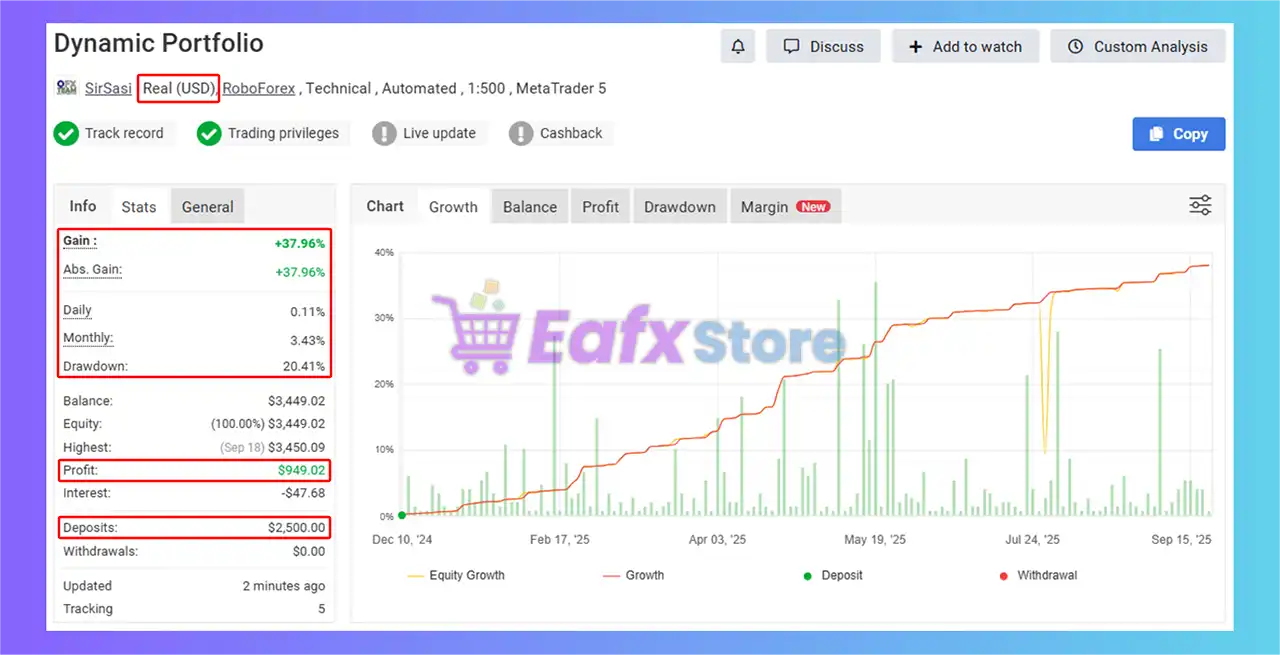Screen dimensions: 1280x655
Task: Click the green Track record checkmark icon
Action: (66, 133)
